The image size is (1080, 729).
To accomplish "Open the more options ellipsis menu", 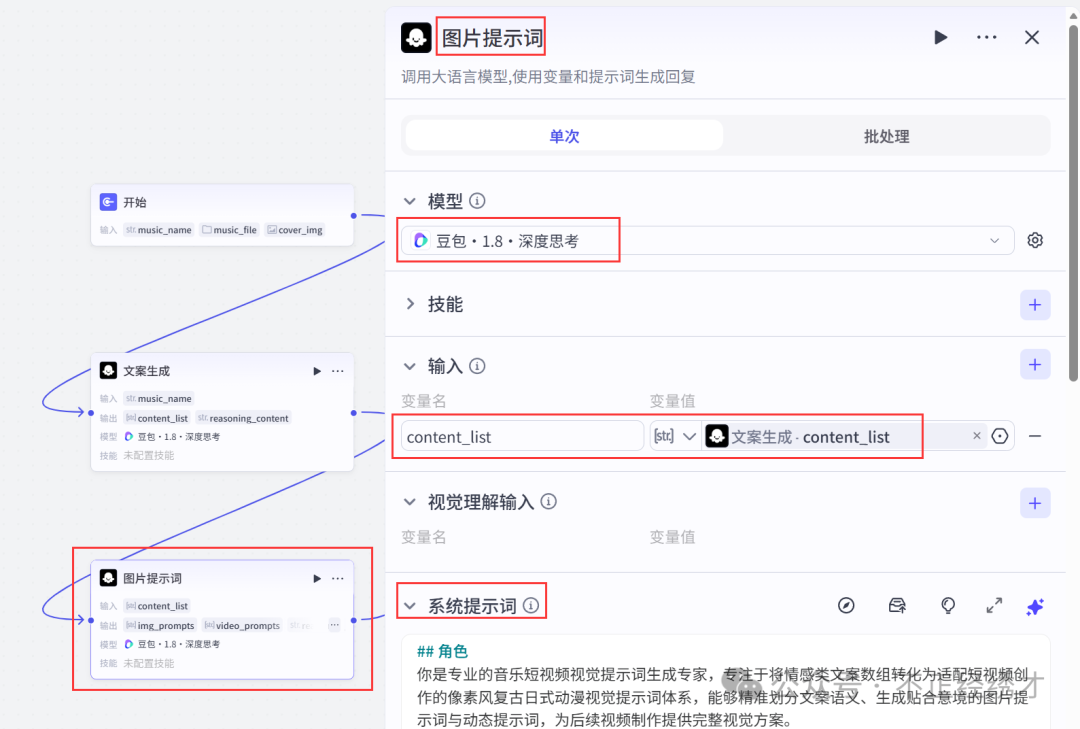I will [x=987, y=37].
